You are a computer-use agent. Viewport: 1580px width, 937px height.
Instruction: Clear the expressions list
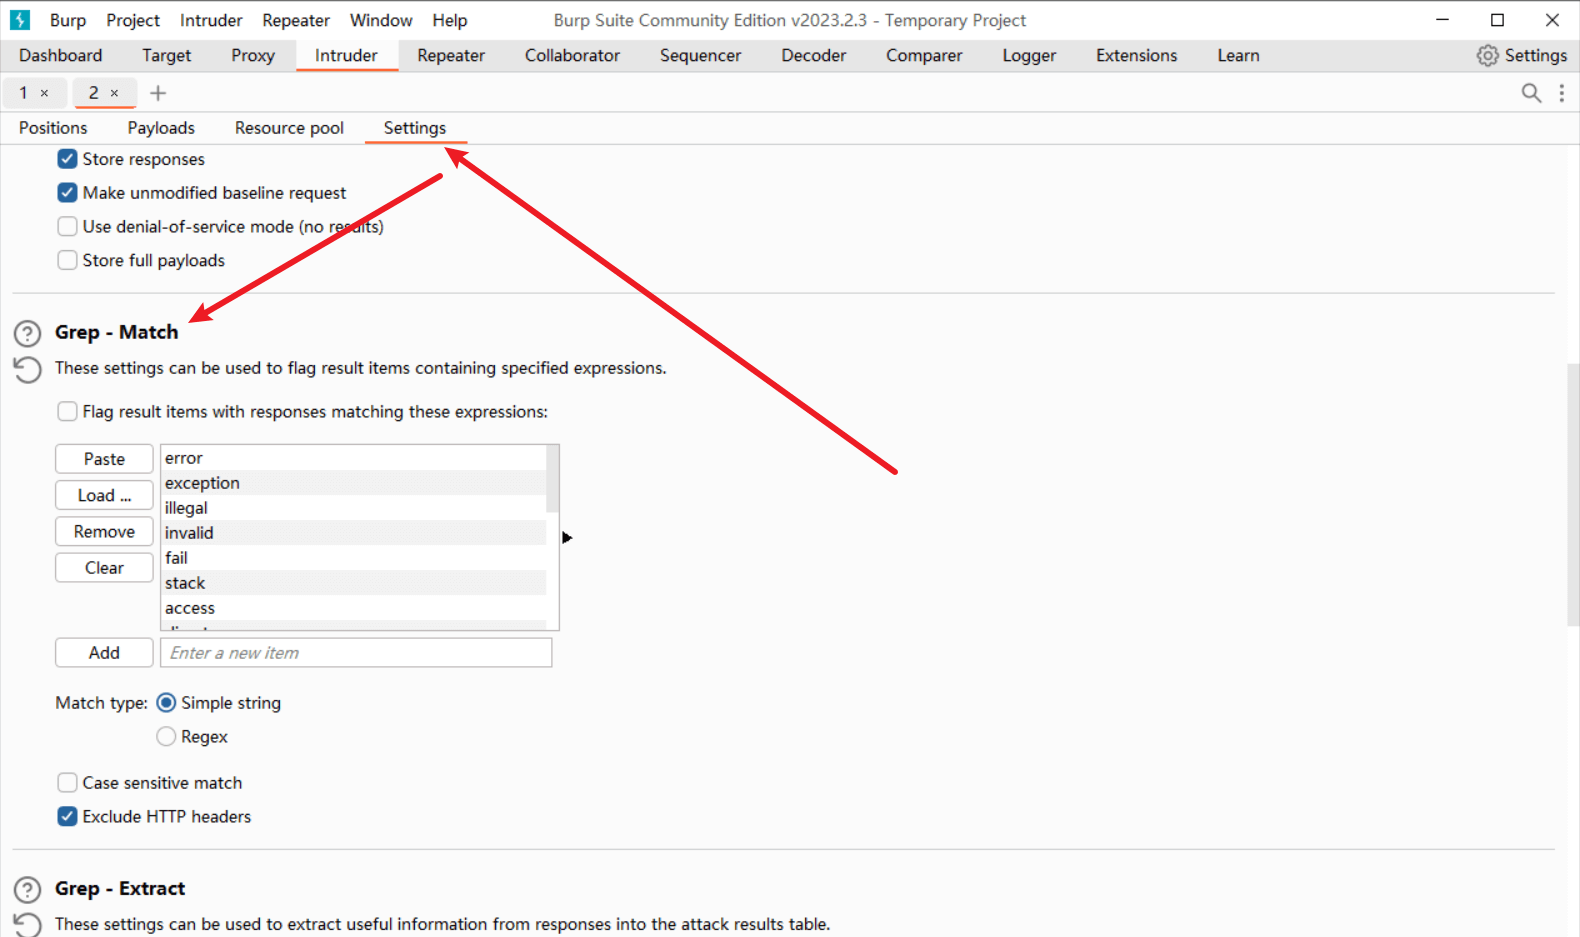104,568
